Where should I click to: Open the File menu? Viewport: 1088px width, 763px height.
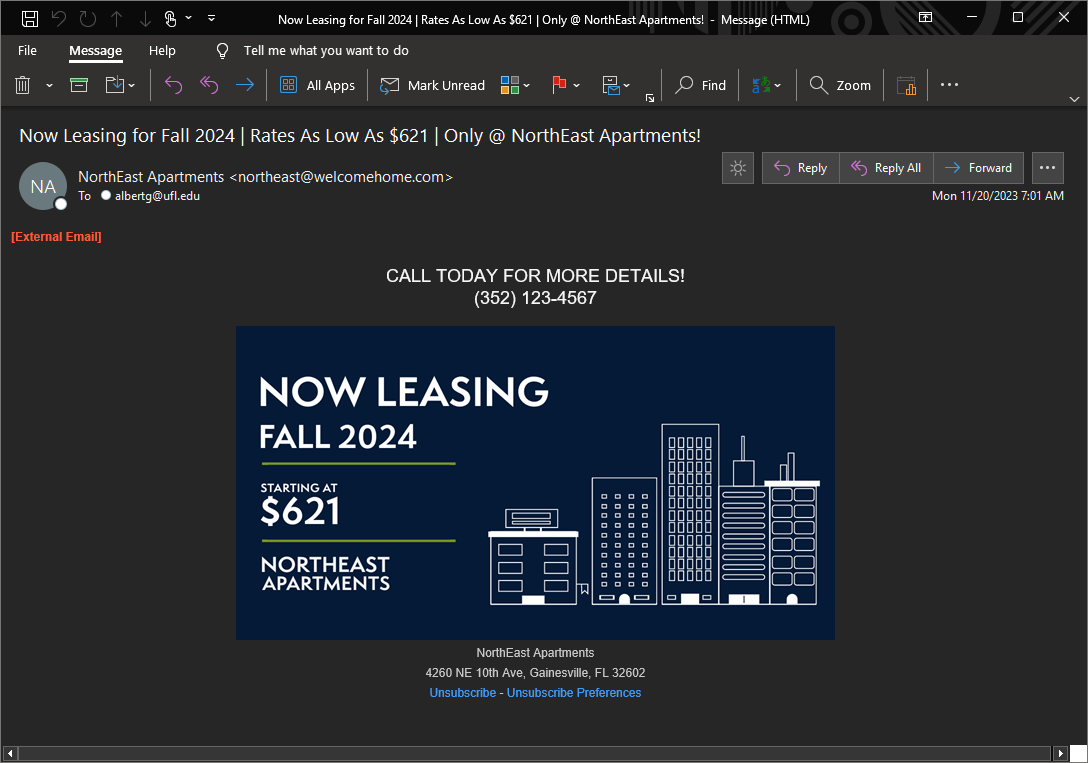[27, 51]
